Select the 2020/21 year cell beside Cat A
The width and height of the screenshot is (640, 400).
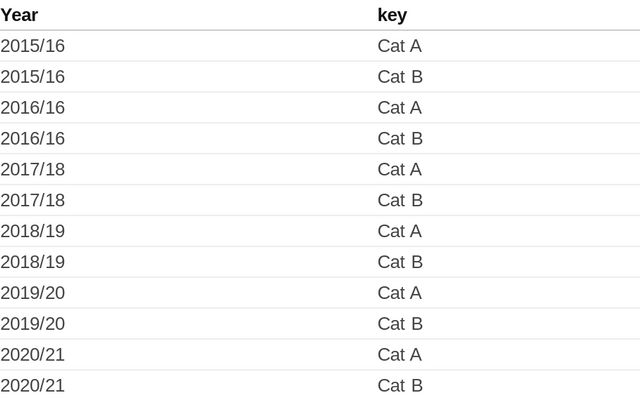pos(33,356)
